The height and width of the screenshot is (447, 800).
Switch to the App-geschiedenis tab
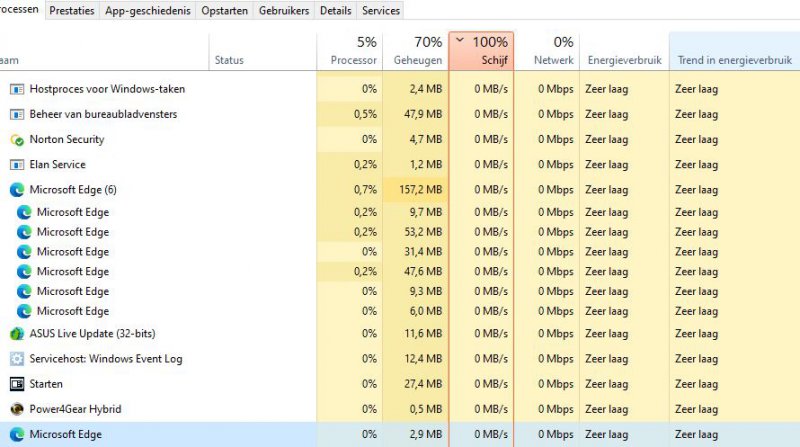(x=149, y=11)
